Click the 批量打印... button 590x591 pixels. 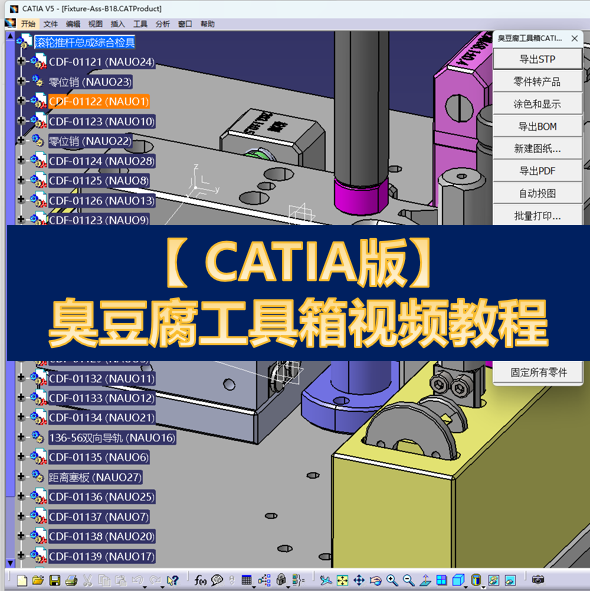pos(537,216)
